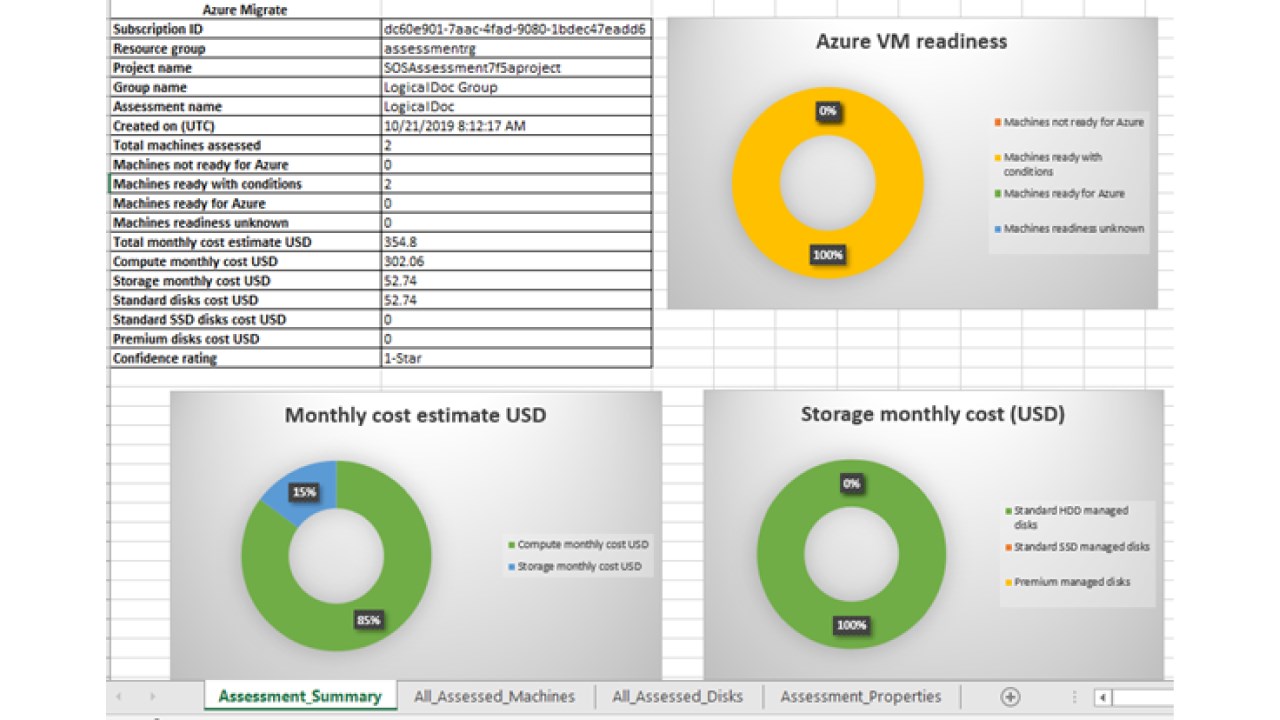
Task: Select the 'LogicalDoc Group' cell
Action: tap(516, 87)
